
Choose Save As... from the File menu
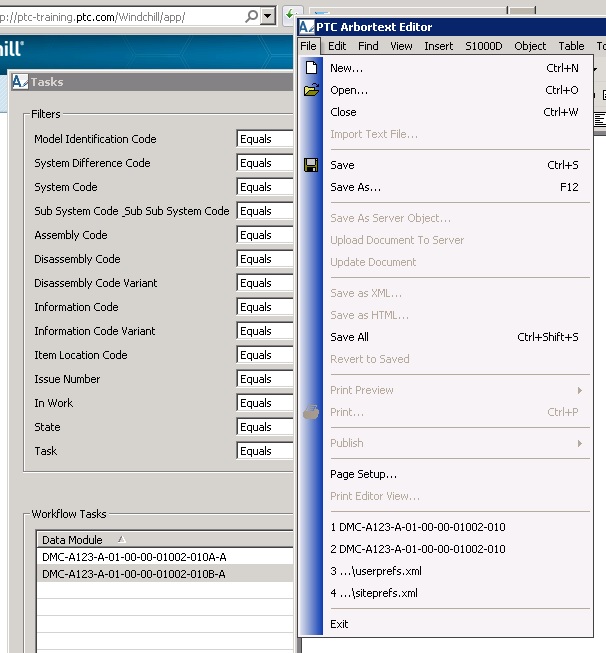coord(355,187)
